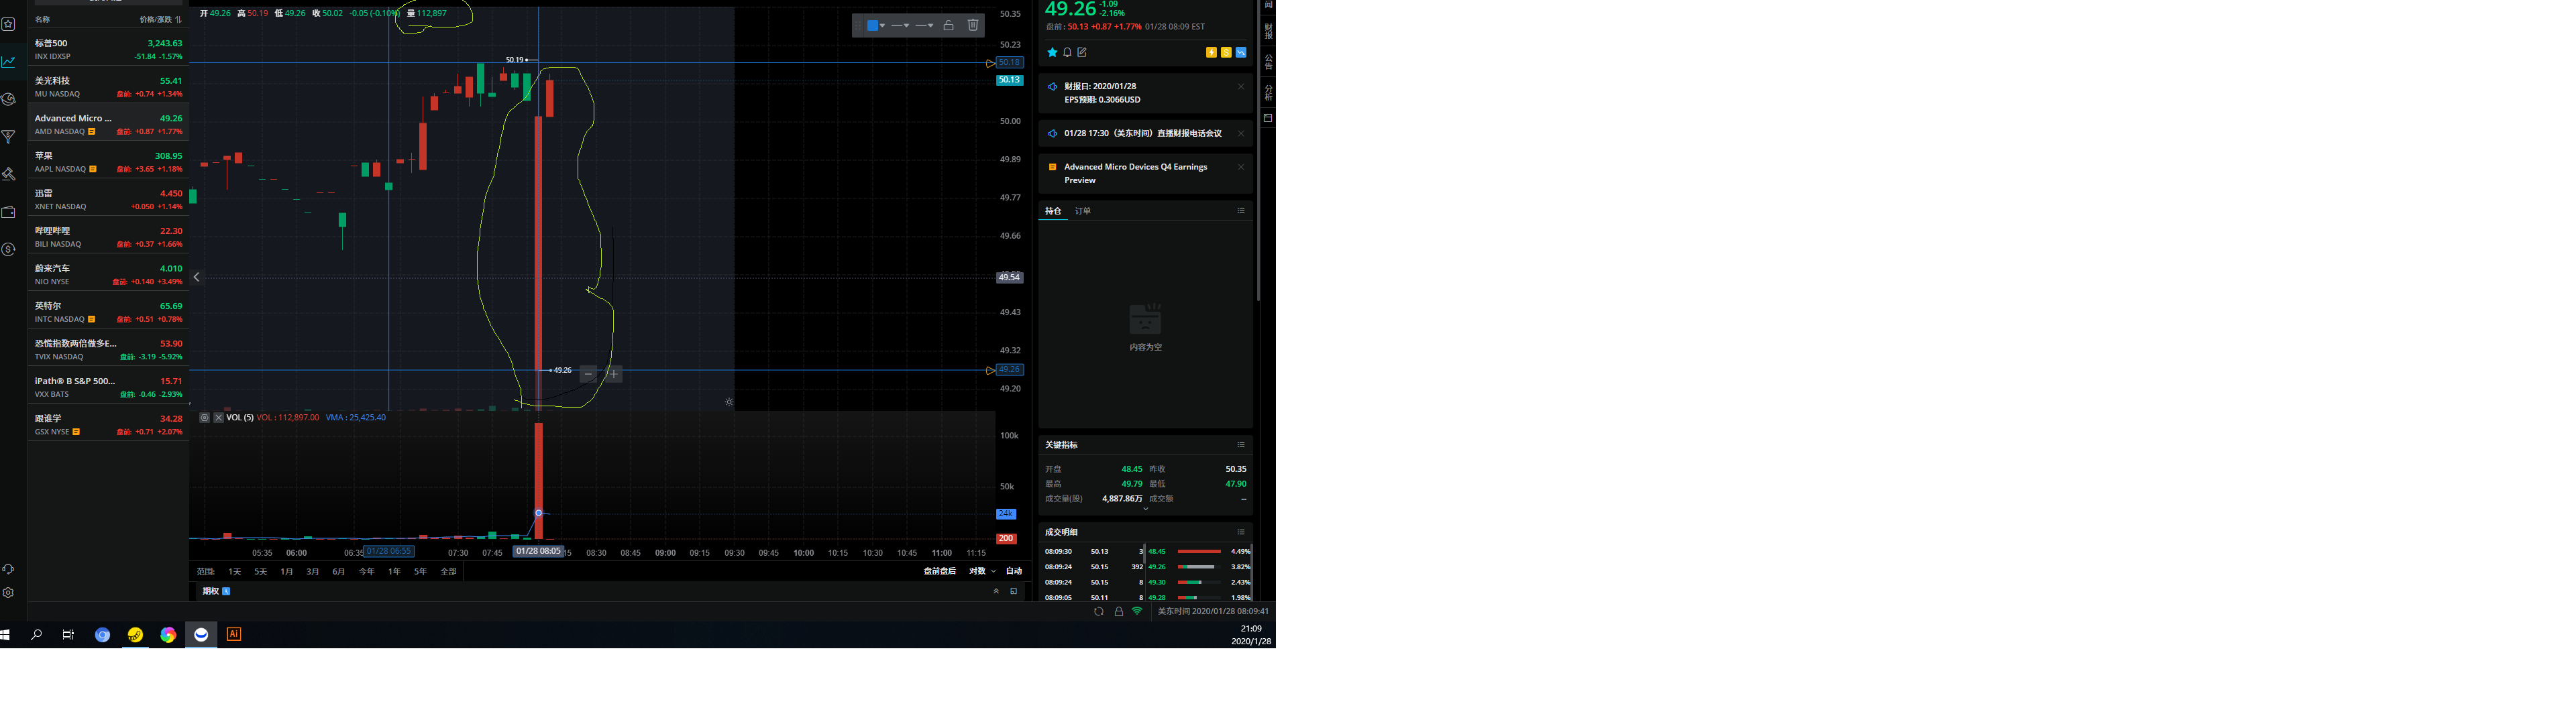Open settings gear in left sidebar
The height and width of the screenshot is (724, 2576).
click(x=9, y=593)
